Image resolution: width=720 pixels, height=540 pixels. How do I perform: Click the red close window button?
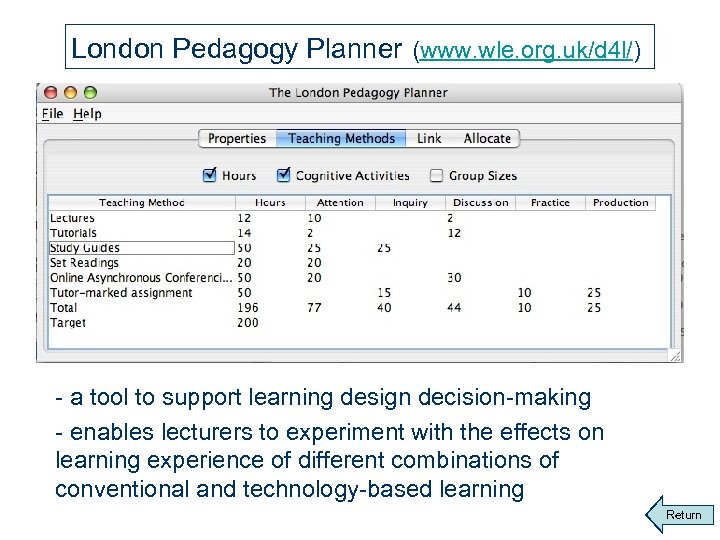(x=51, y=93)
